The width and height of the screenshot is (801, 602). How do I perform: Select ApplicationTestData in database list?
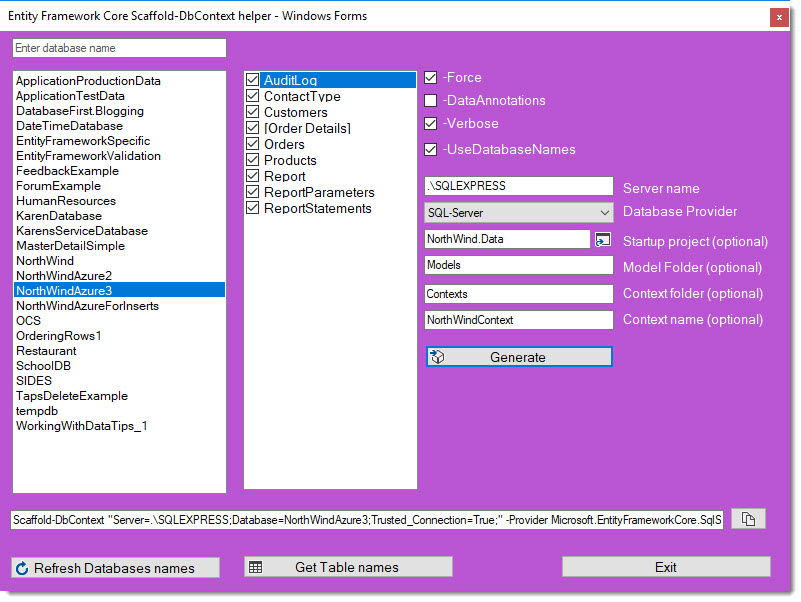(119, 96)
